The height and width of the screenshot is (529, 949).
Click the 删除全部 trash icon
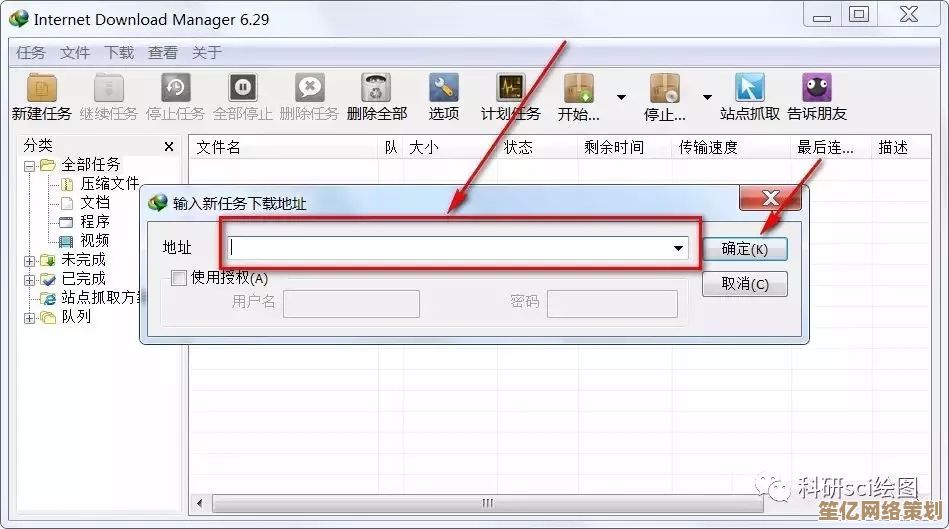(376, 88)
